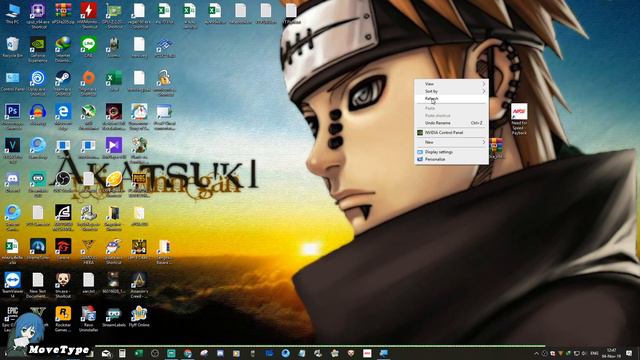640x360 pixels.
Task: Select the Internet Download Manager icon
Action: (63, 49)
